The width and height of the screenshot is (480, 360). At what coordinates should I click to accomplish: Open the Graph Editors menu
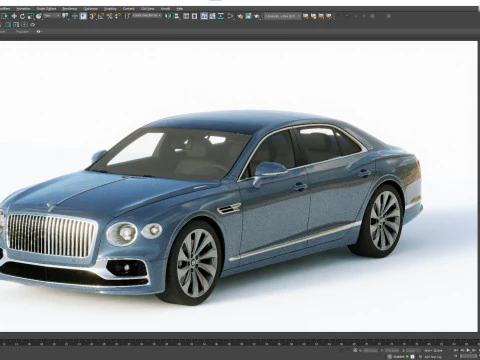(x=46, y=9)
